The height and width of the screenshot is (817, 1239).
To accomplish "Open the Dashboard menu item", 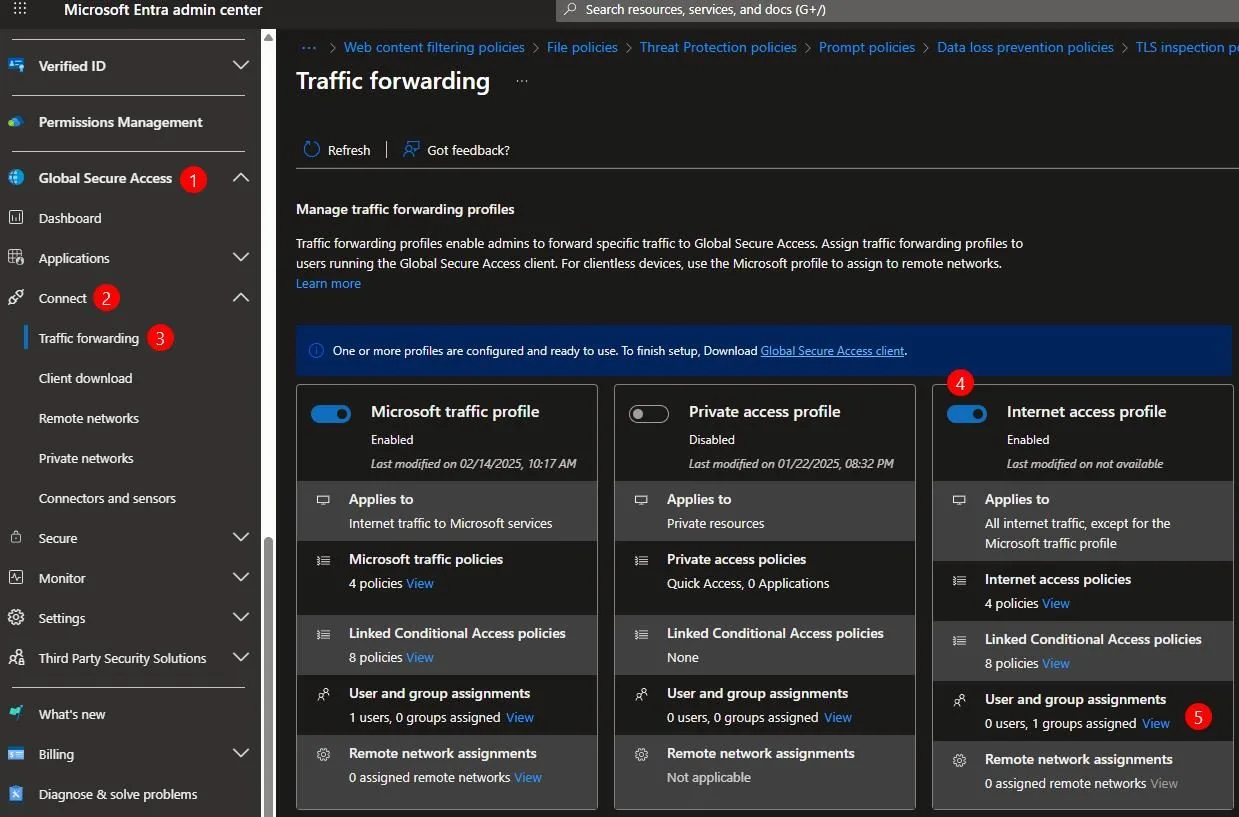I will (x=70, y=218).
